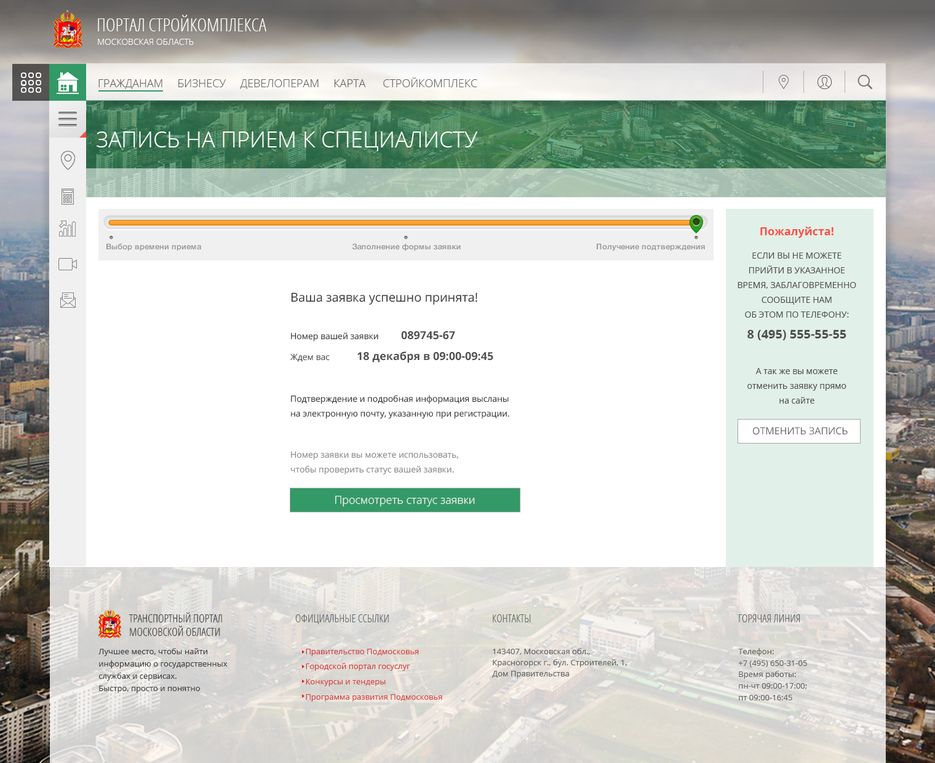Open the КАРТА menu item
The height and width of the screenshot is (763, 935).
(x=349, y=83)
